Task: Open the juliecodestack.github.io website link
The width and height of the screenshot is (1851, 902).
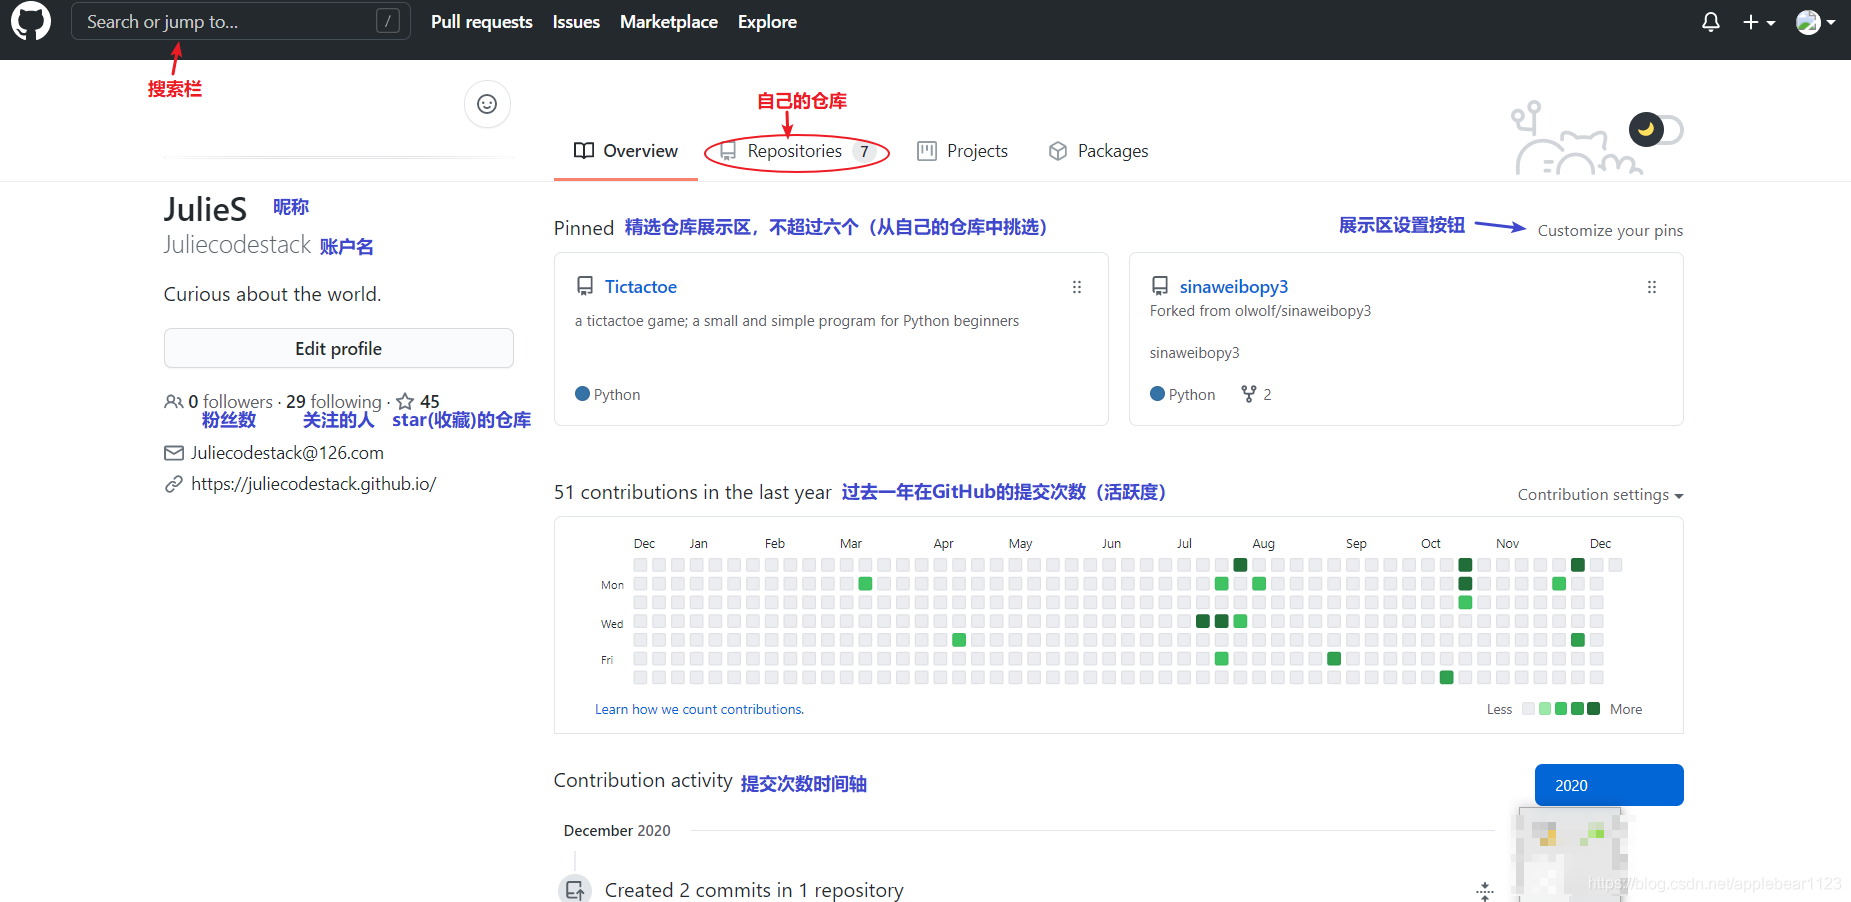Action: [x=313, y=484]
